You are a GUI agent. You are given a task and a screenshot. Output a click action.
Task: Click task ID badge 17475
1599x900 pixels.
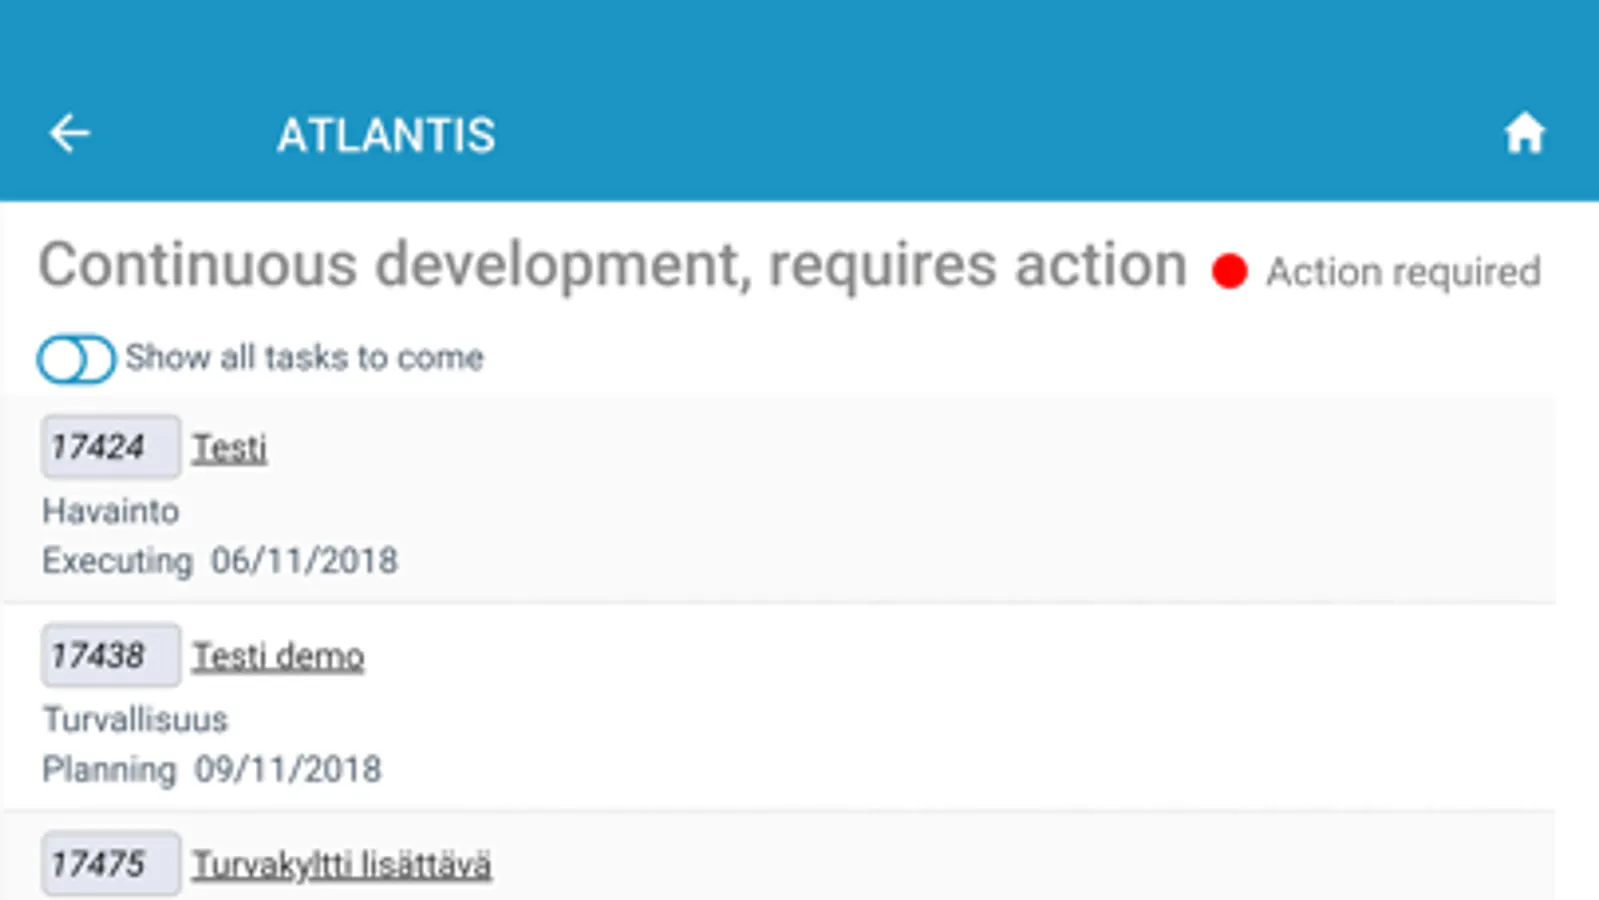pyautogui.click(x=110, y=864)
